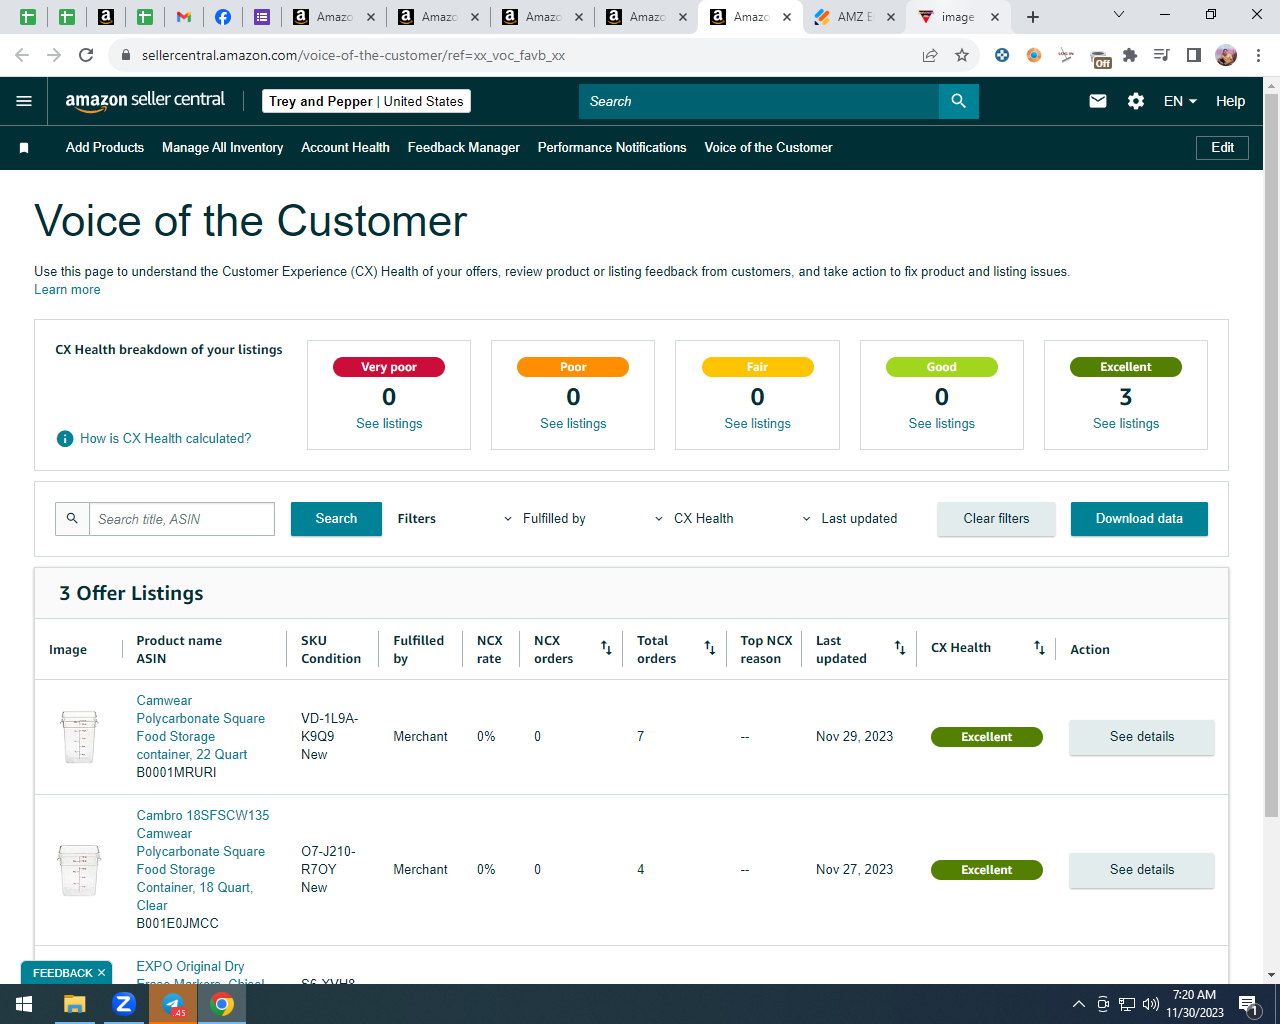Open a new browser tab with the plus button
The image size is (1280, 1024).
[1033, 17]
